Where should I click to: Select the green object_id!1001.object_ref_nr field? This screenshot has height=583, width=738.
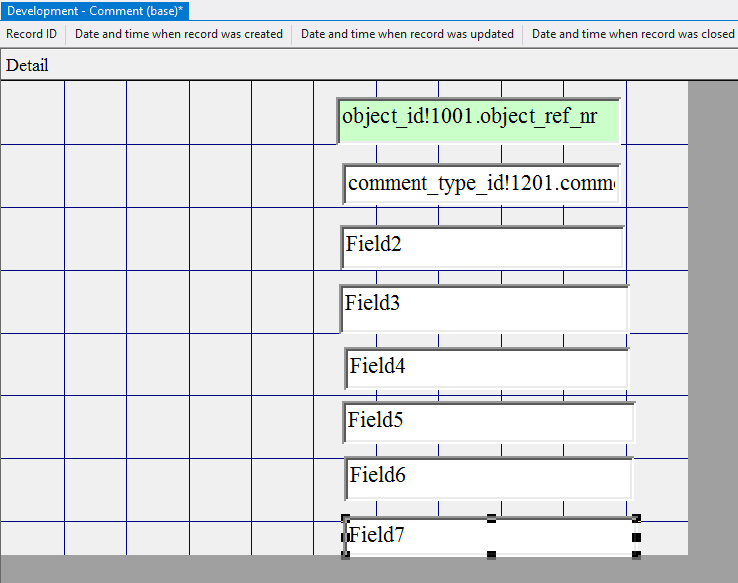coord(478,120)
